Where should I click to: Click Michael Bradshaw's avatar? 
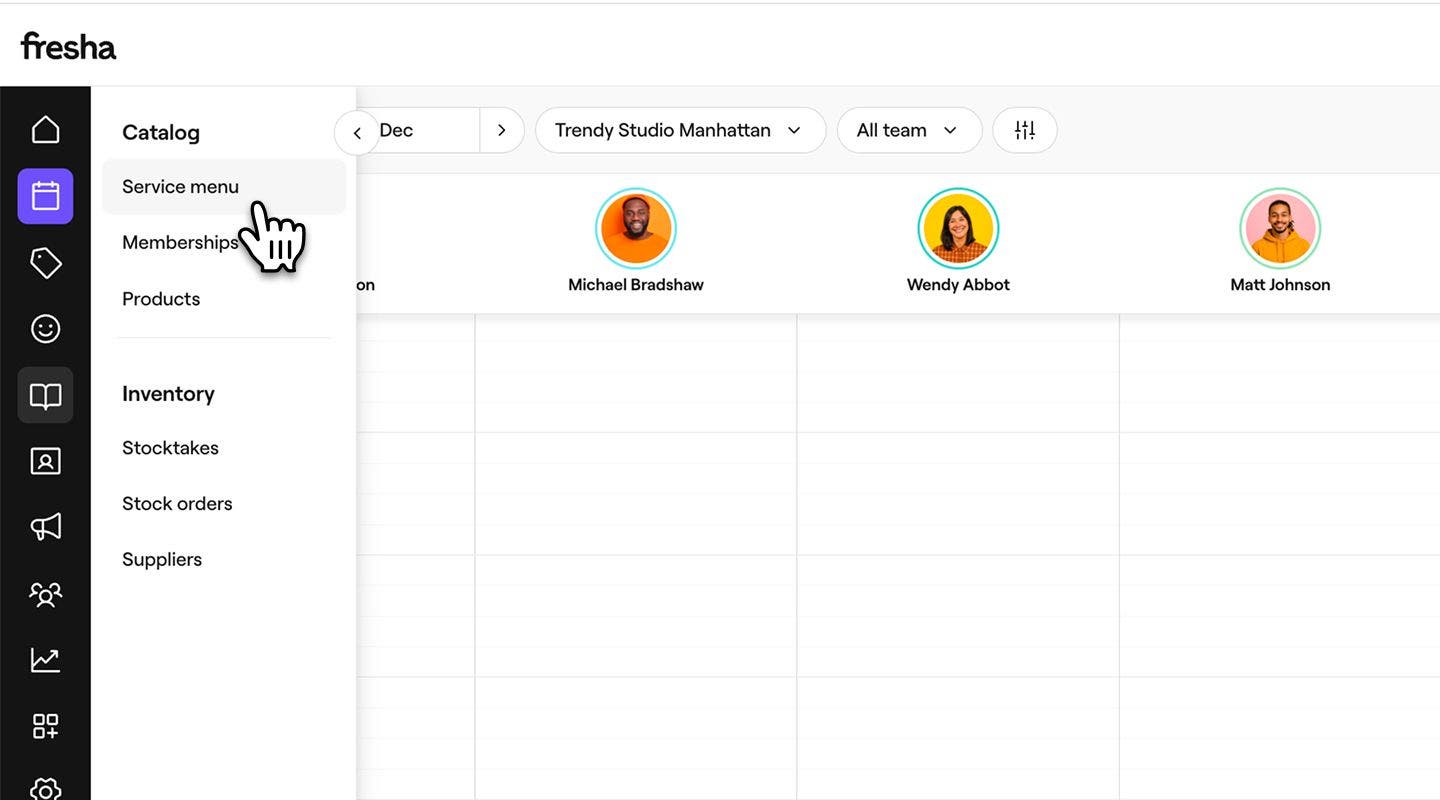click(x=635, y=229)
